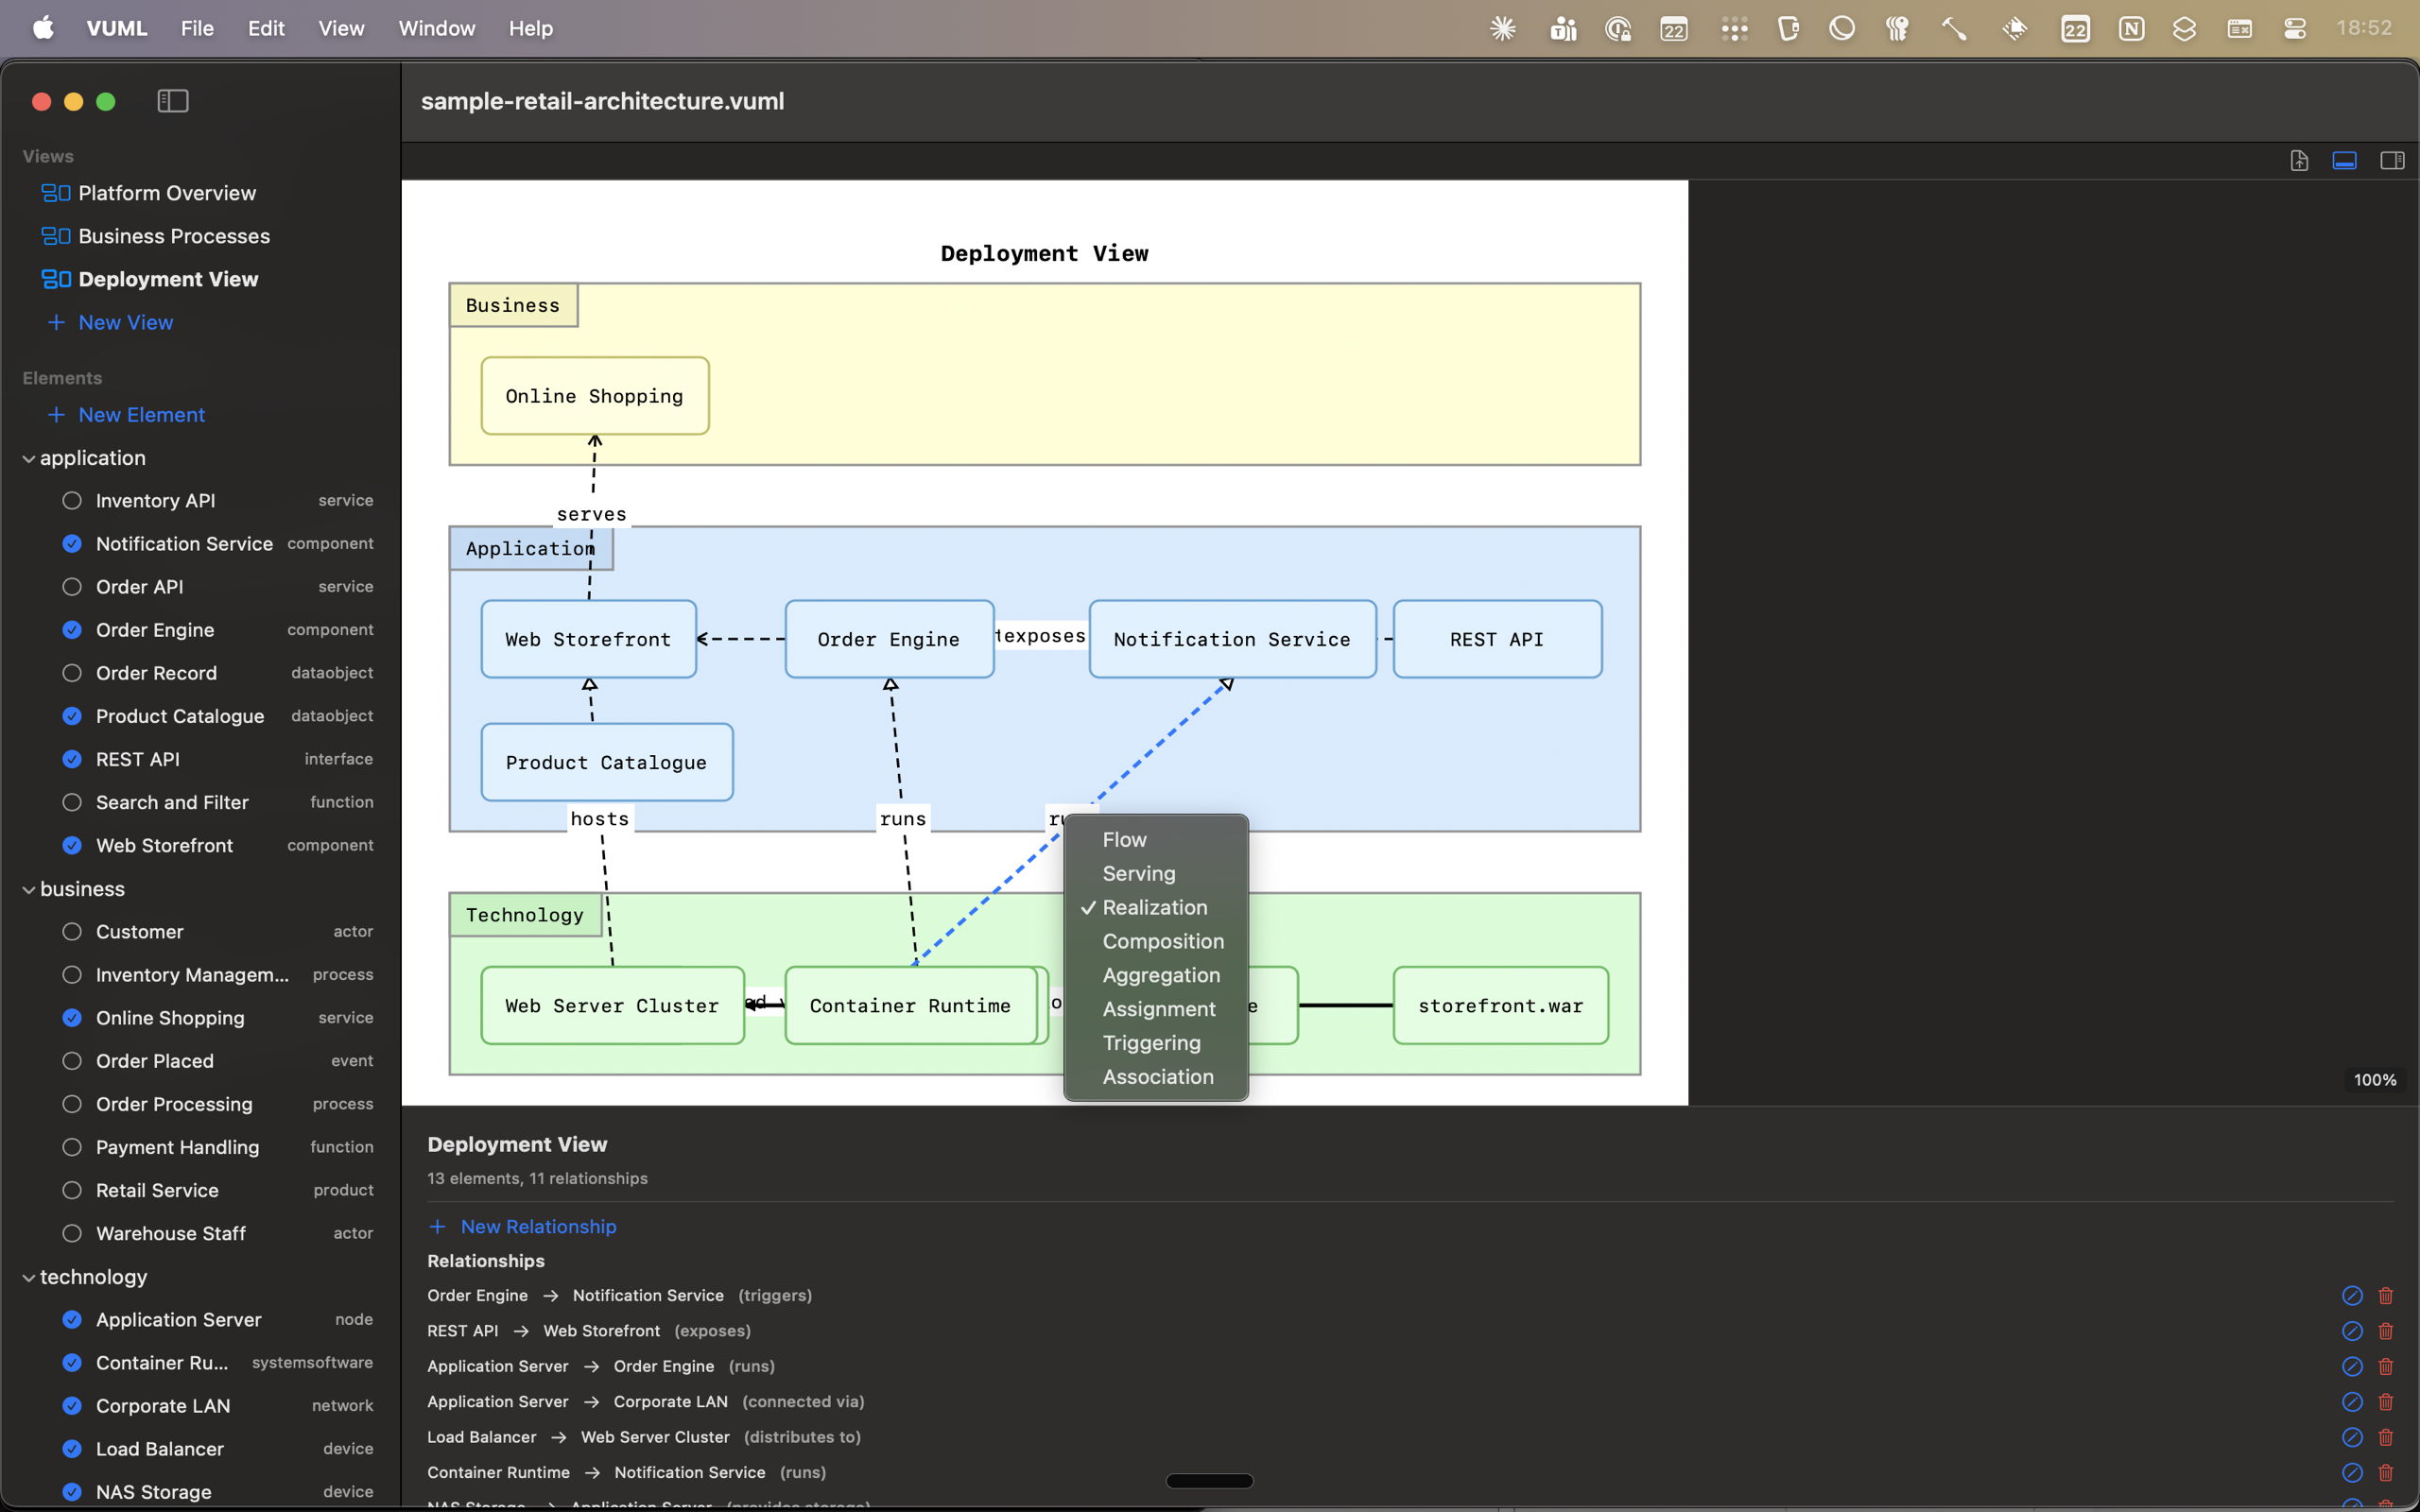Toggle the bottom relationships panel icon
Image resolution: width=2420 pixels, height=1512 pixels.
tap(2344, 160)
